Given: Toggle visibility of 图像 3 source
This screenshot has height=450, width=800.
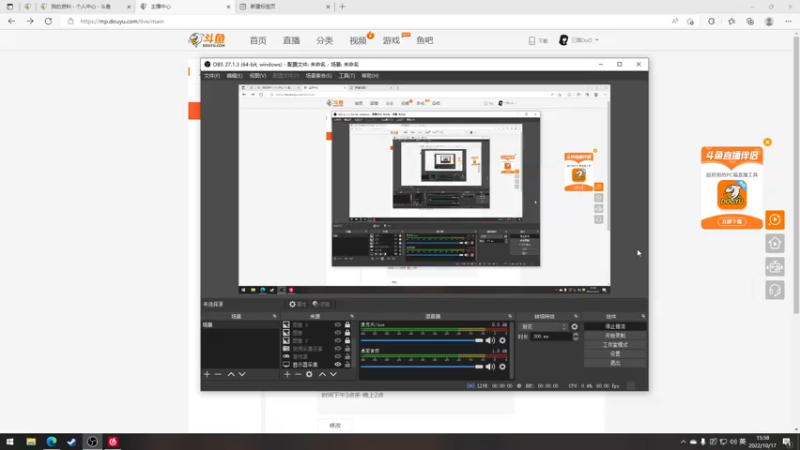Looking at the screenshot, I should click(x=338, y=325).
